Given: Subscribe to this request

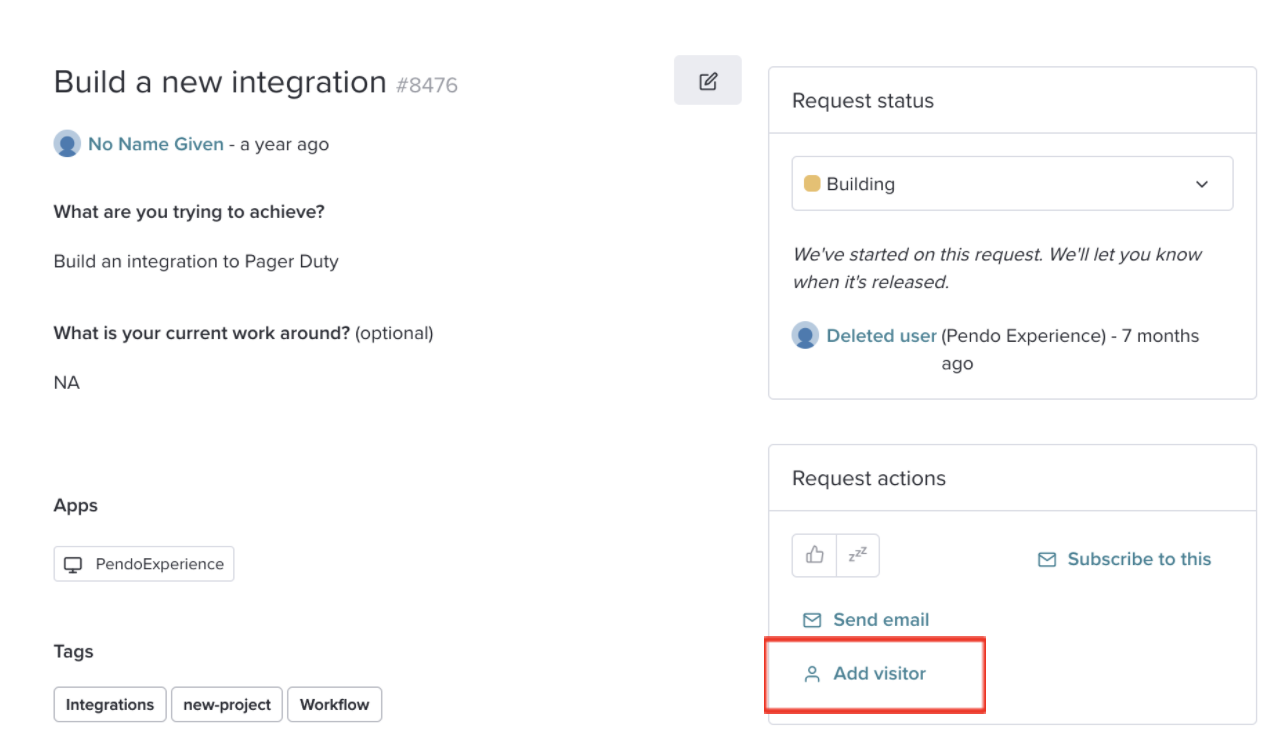Looking at the screenshot, I should tap(1125, 559).
